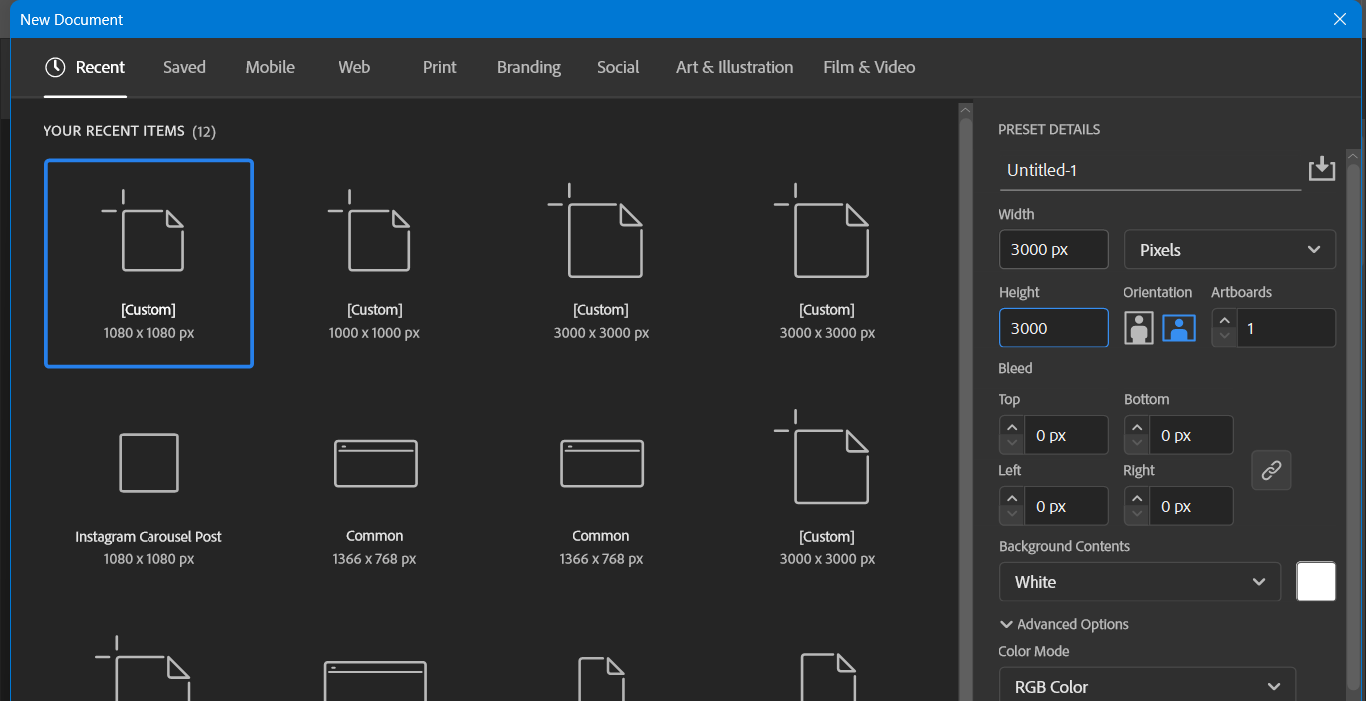The height and width of the screenshot is (701, 1366).
Task: Toggle the bleed link chain icon
Action: pos(1271,470)
